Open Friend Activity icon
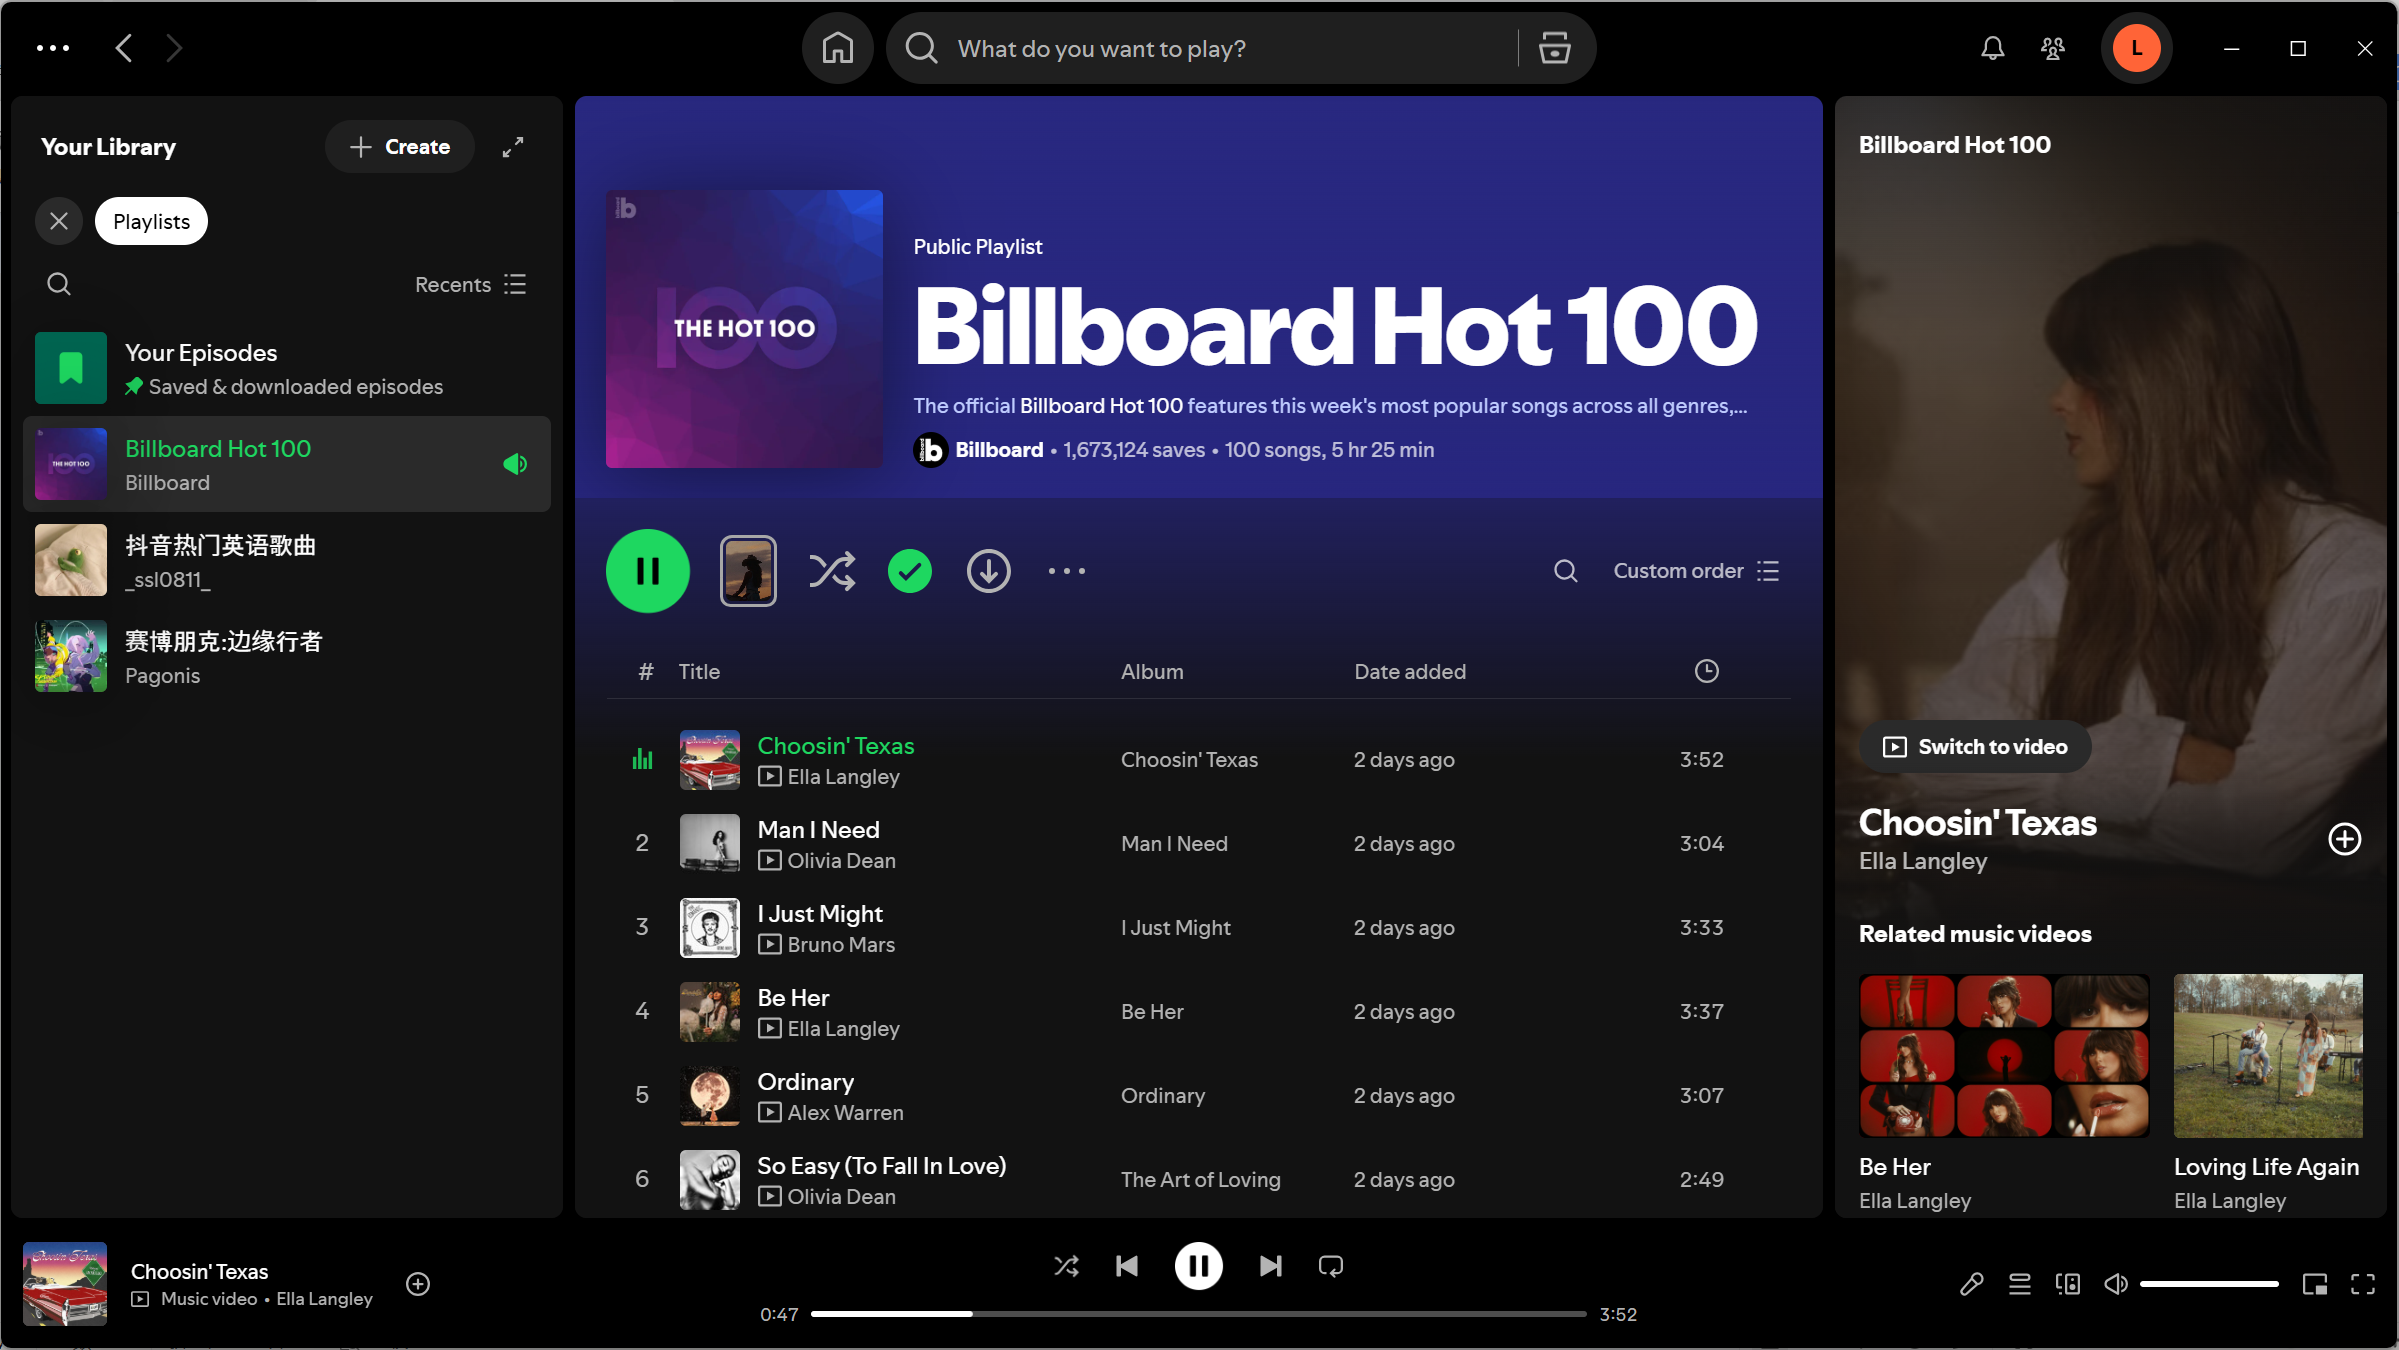Image resolution: width=2399 pixels, height=1350 pixels. (x=2052, y=48)
